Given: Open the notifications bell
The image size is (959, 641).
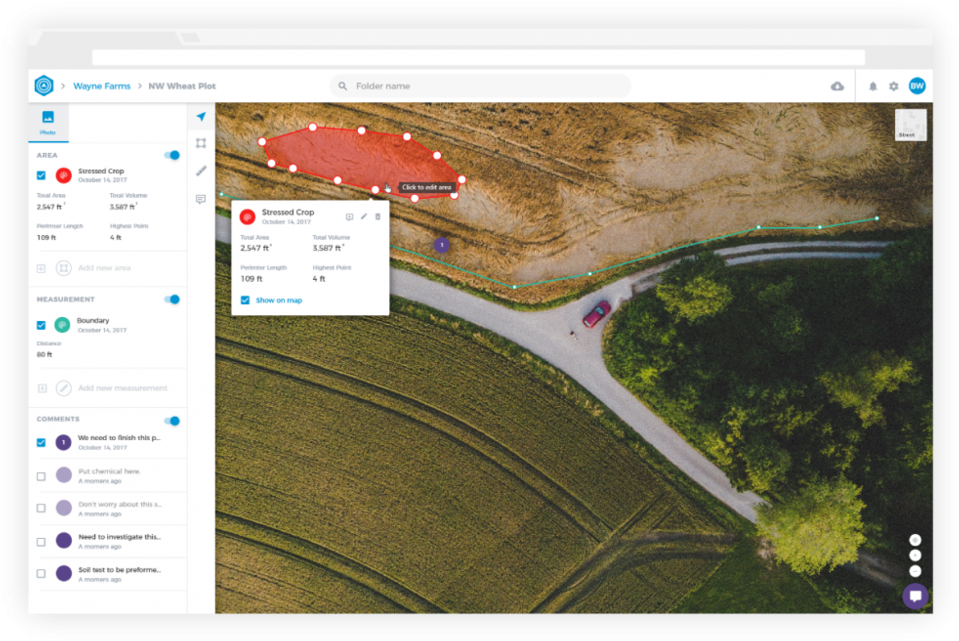Looking at the screenshot, I should coord(873,87).
